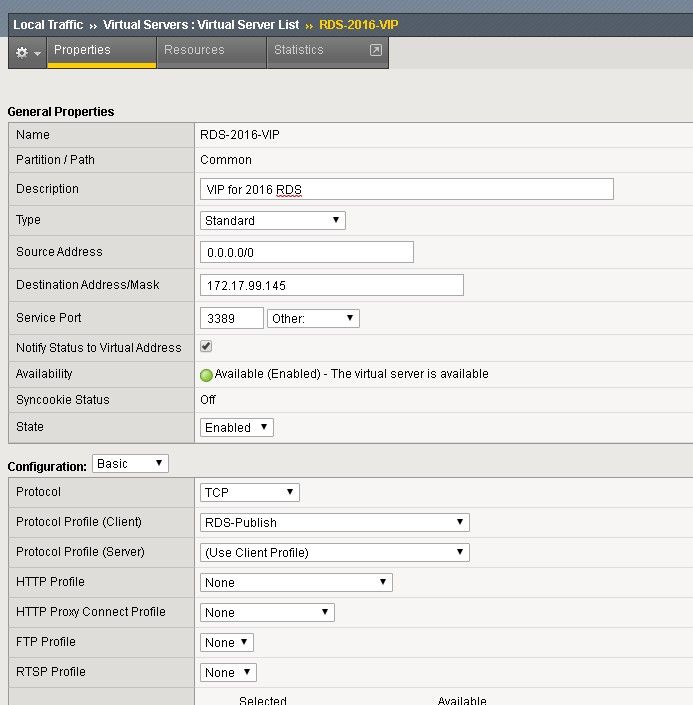Open the Type dropdown showing Standard
Screen dimensions: 693x705
point(273,221)
